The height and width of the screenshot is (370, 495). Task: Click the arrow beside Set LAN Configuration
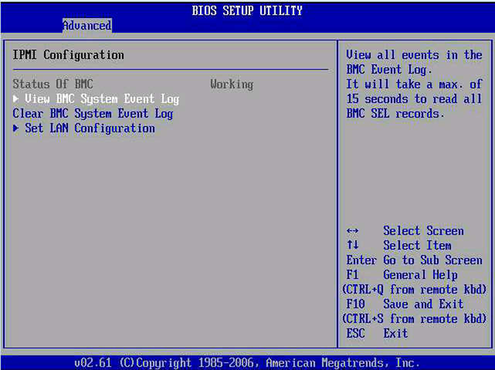click(x=16, y=128)
